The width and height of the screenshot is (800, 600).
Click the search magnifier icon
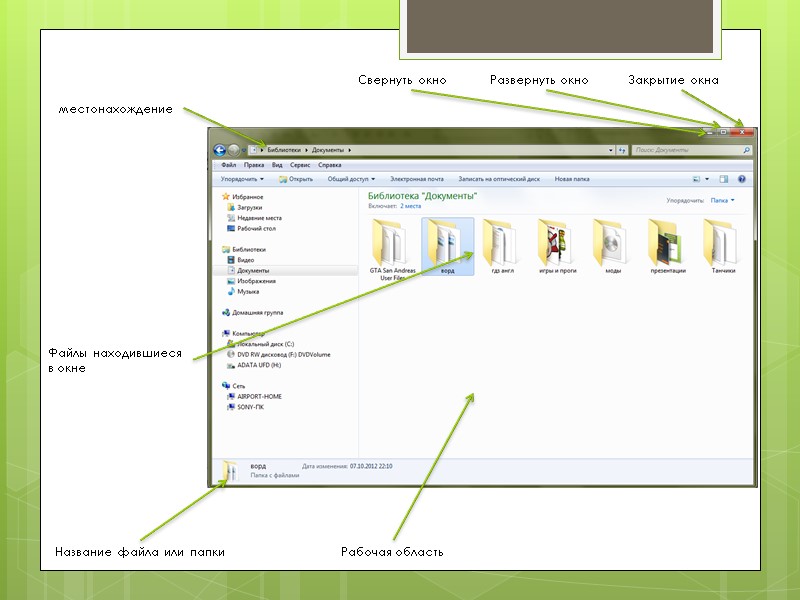746,150
